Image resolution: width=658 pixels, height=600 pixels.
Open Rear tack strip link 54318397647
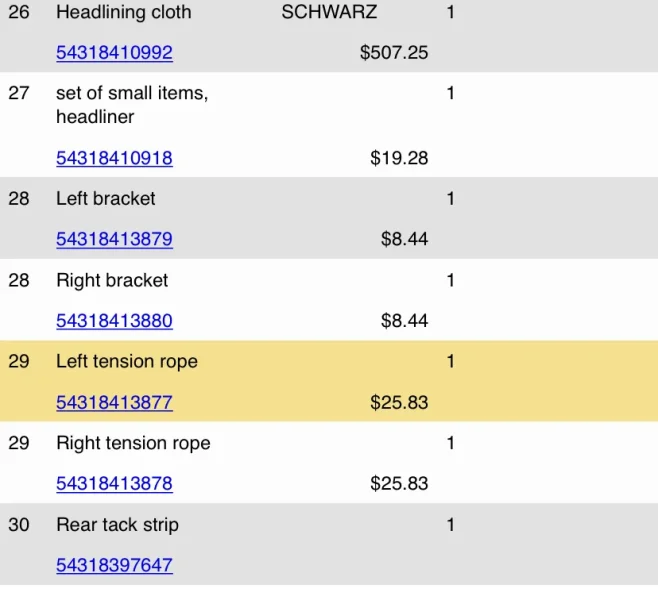pos(114,565)
